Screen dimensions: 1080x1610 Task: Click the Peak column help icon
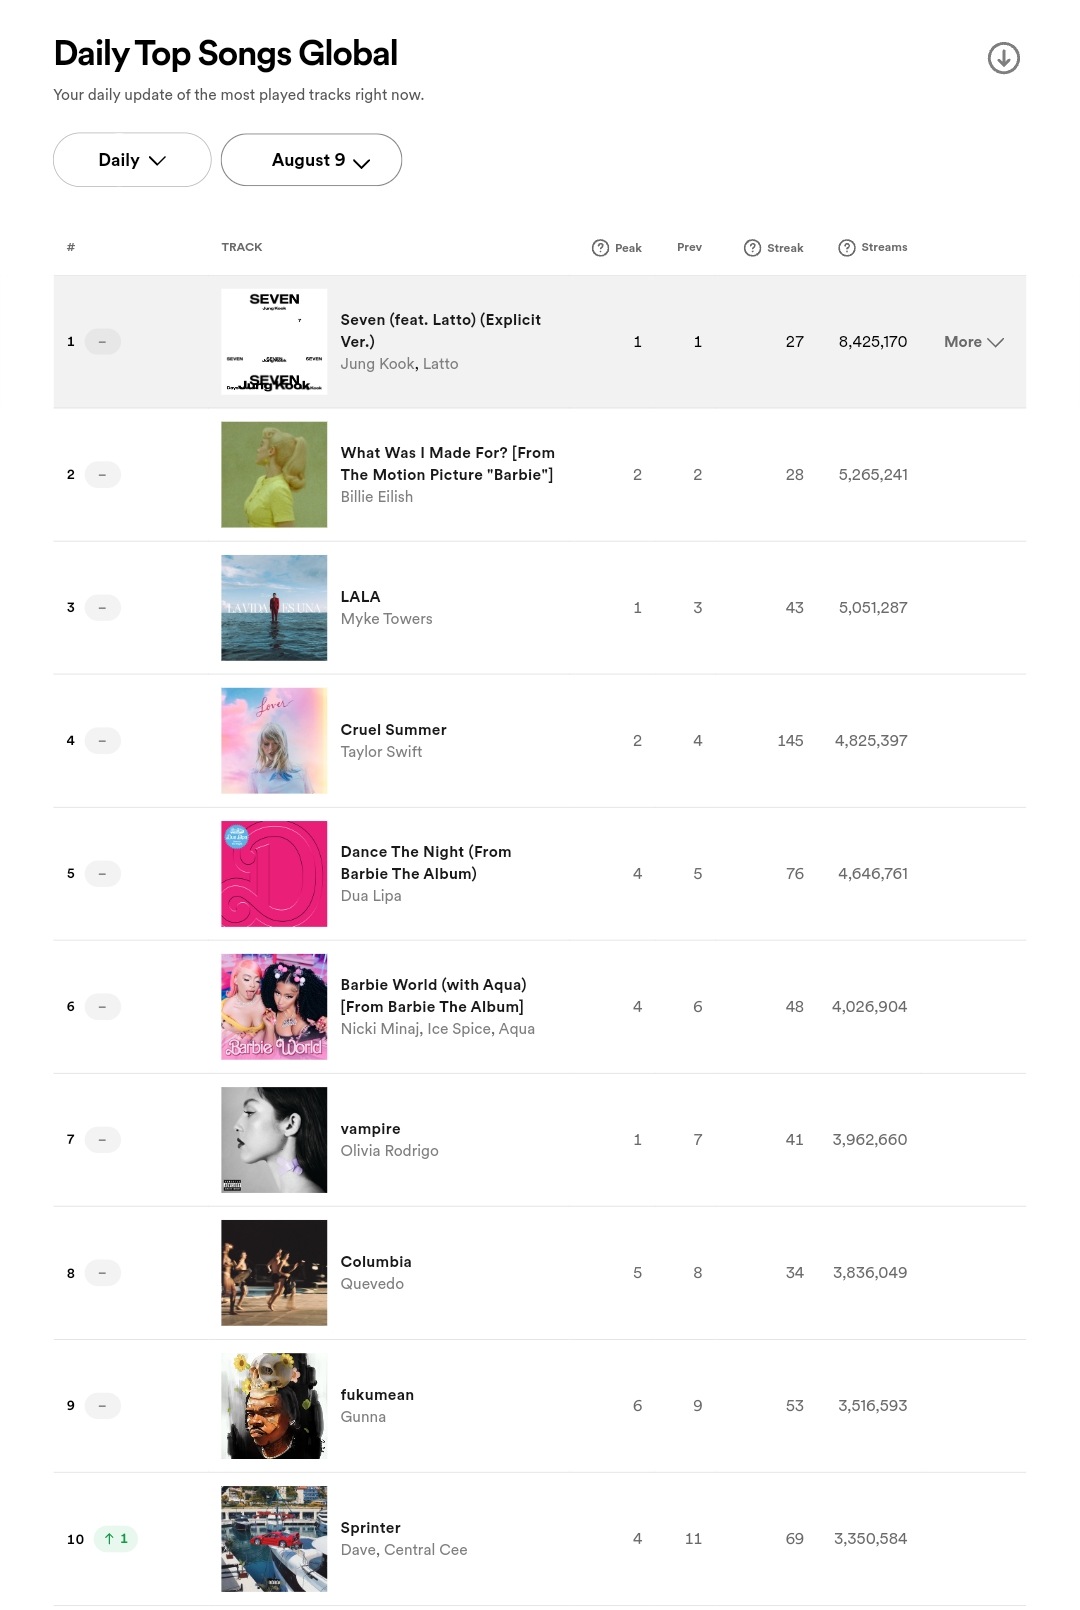(600, 248)
